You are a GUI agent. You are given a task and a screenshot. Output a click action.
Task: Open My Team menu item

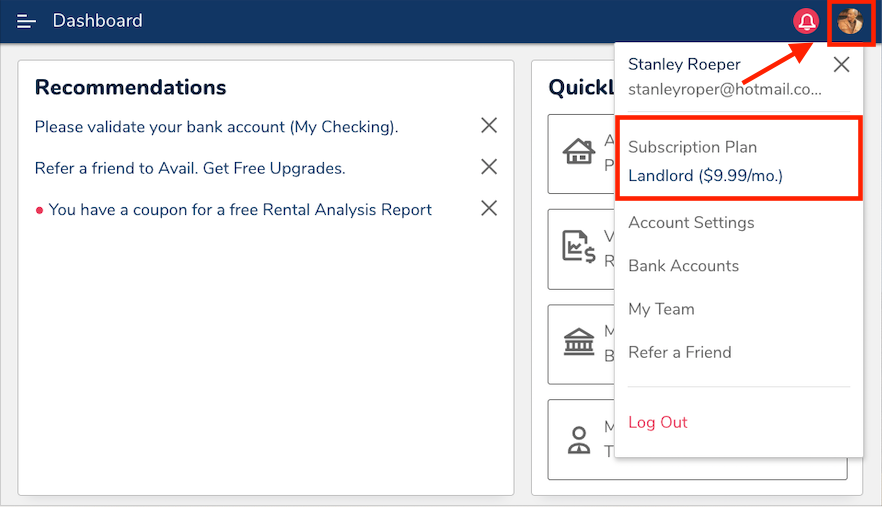tap(661, 309)
